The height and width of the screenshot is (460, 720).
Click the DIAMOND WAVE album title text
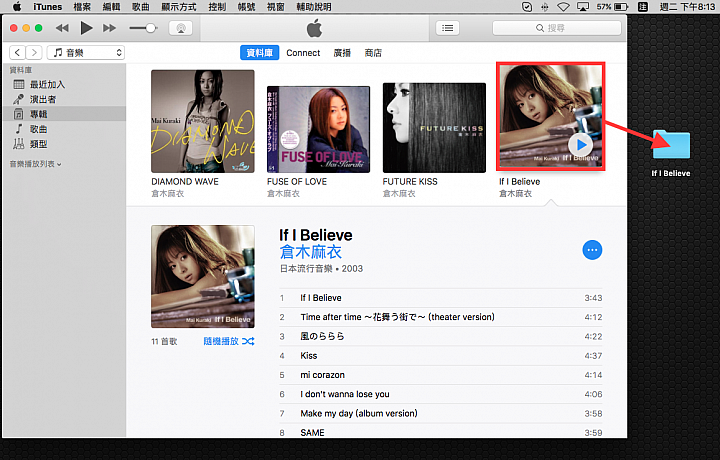click(x=185, y=182)
